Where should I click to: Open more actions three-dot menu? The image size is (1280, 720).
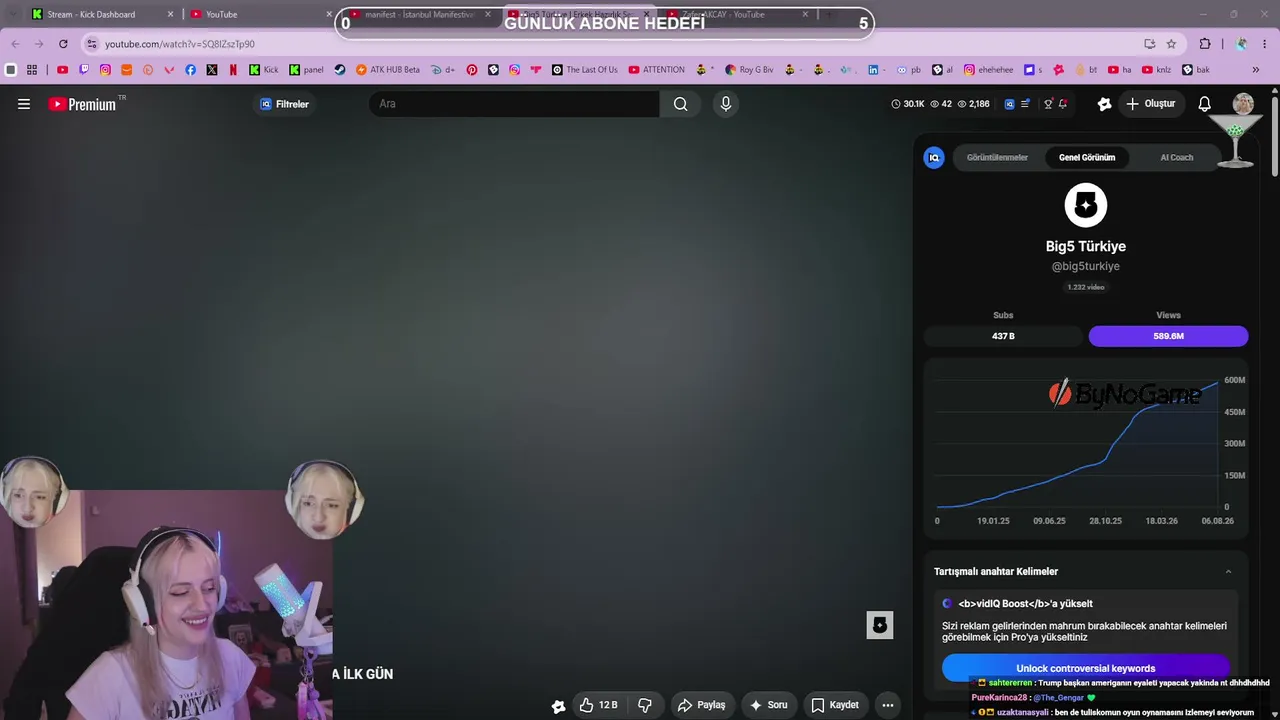(887, 705)
